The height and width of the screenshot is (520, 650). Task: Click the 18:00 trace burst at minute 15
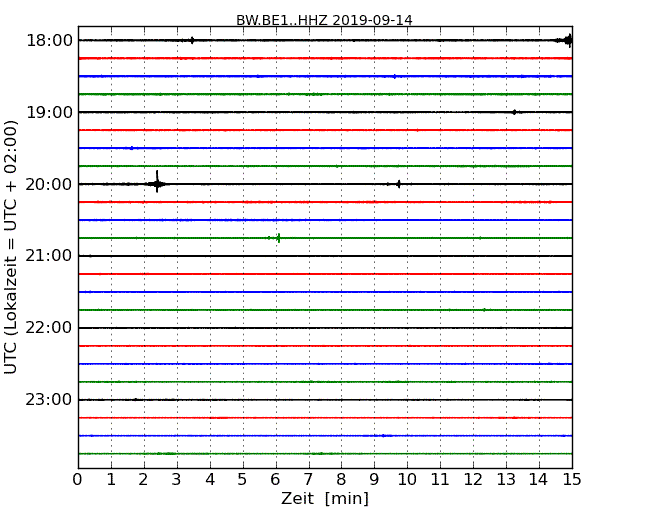click(x=567, y=41)
